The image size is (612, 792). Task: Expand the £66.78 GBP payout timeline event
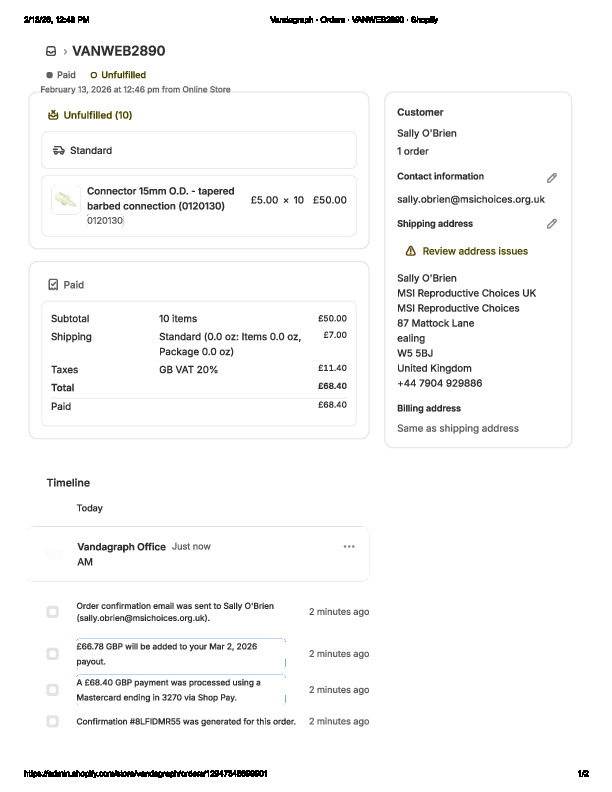[180, 654]
